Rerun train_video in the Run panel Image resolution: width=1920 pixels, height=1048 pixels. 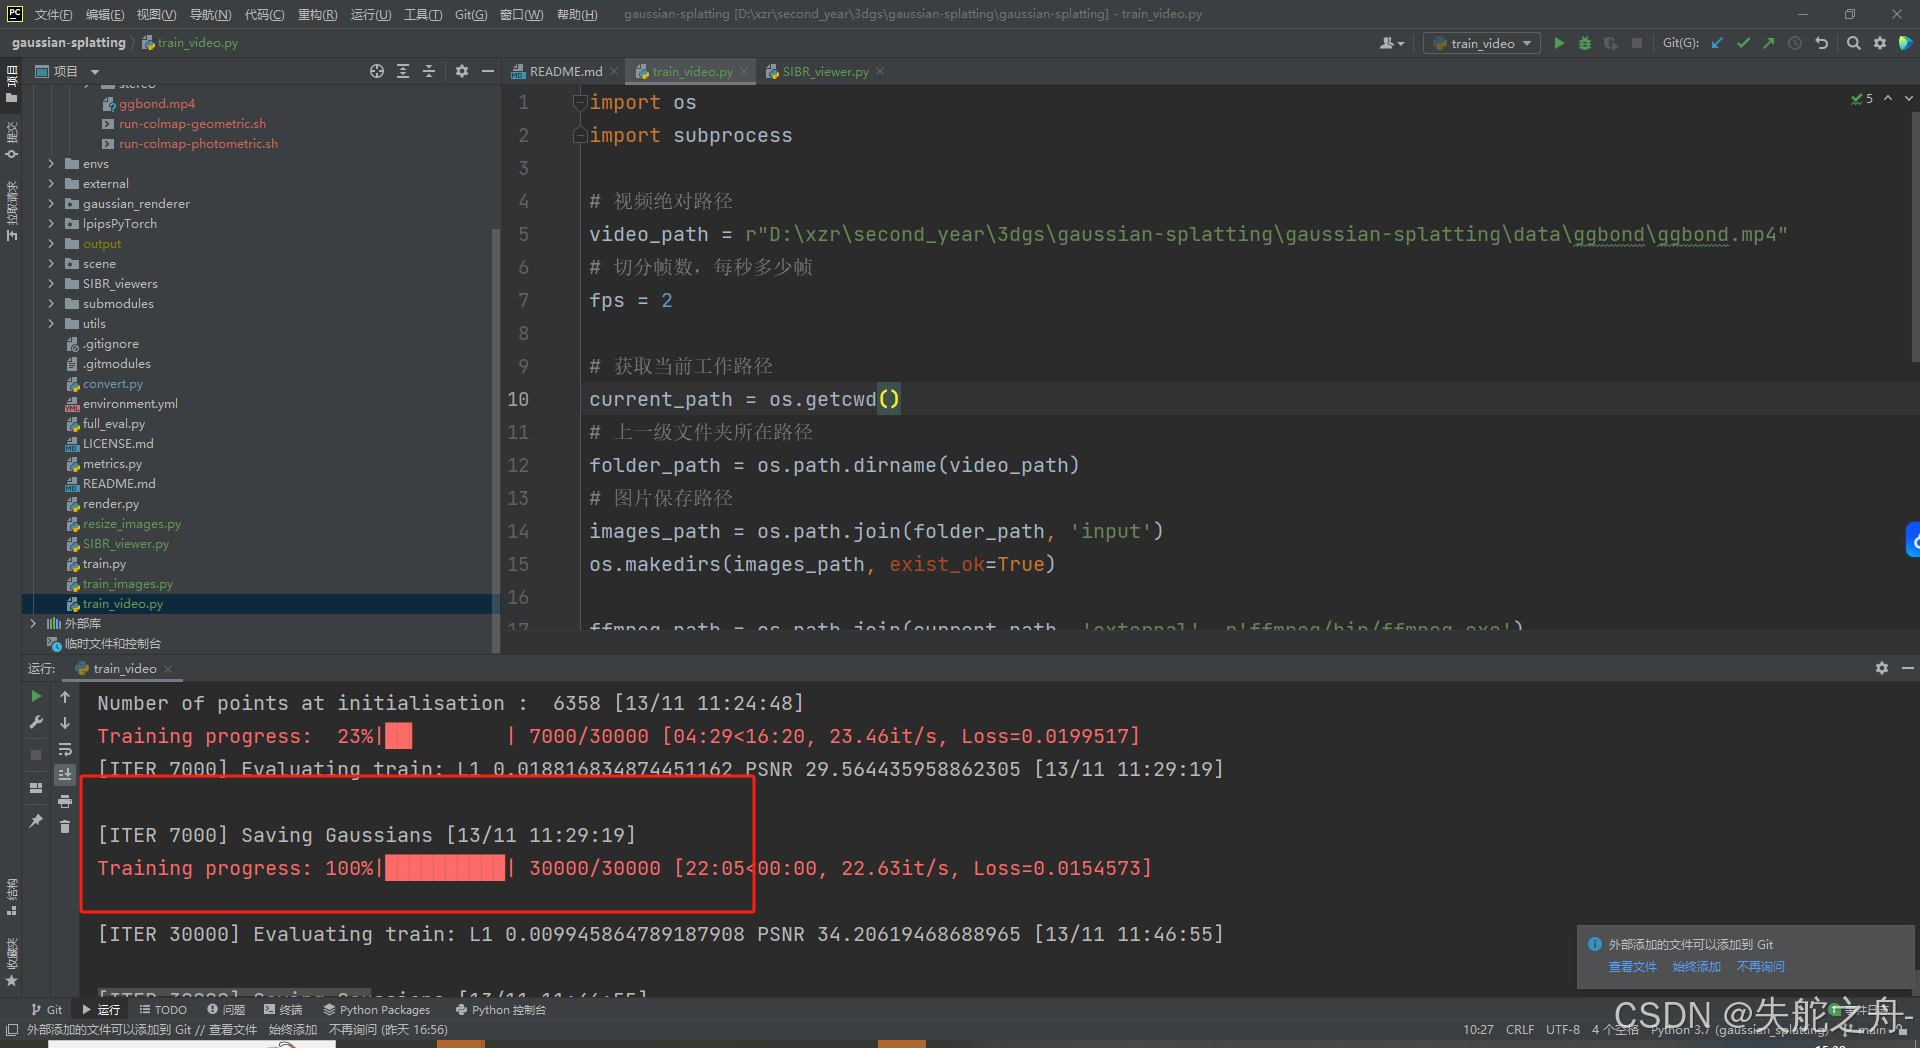[36, 696]
